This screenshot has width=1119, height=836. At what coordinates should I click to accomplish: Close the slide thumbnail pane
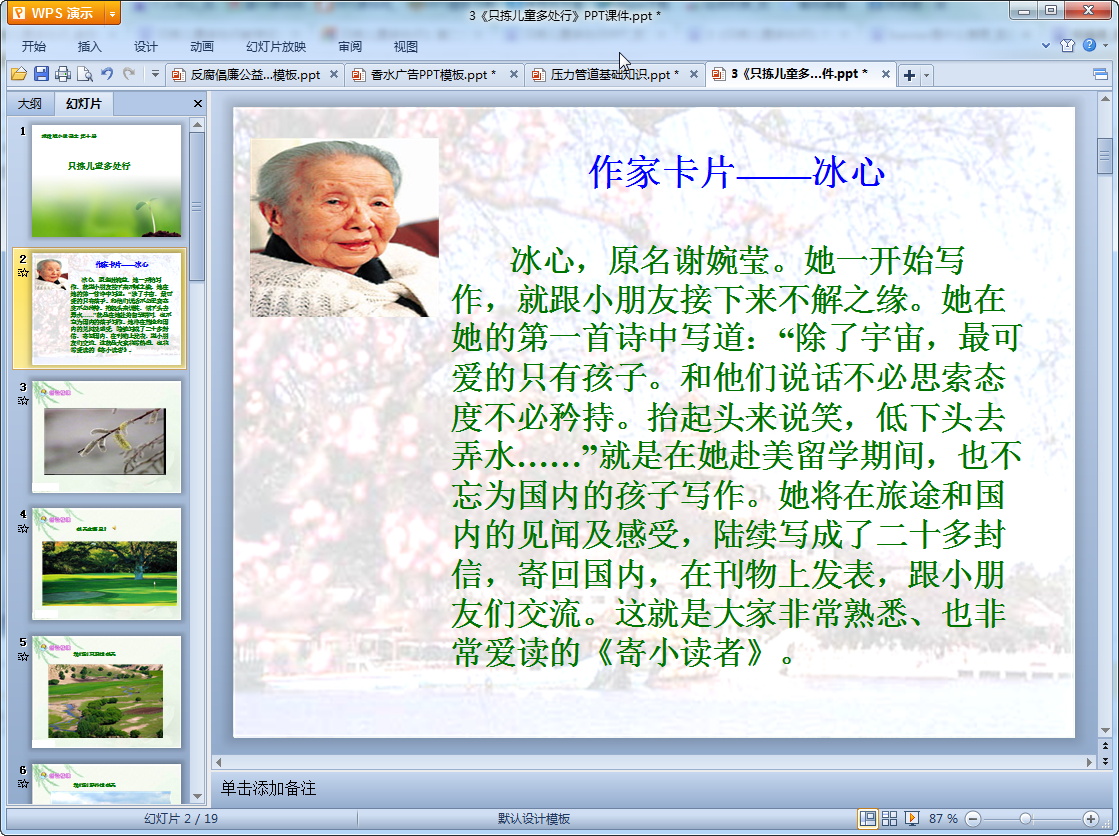click(198, 104)
